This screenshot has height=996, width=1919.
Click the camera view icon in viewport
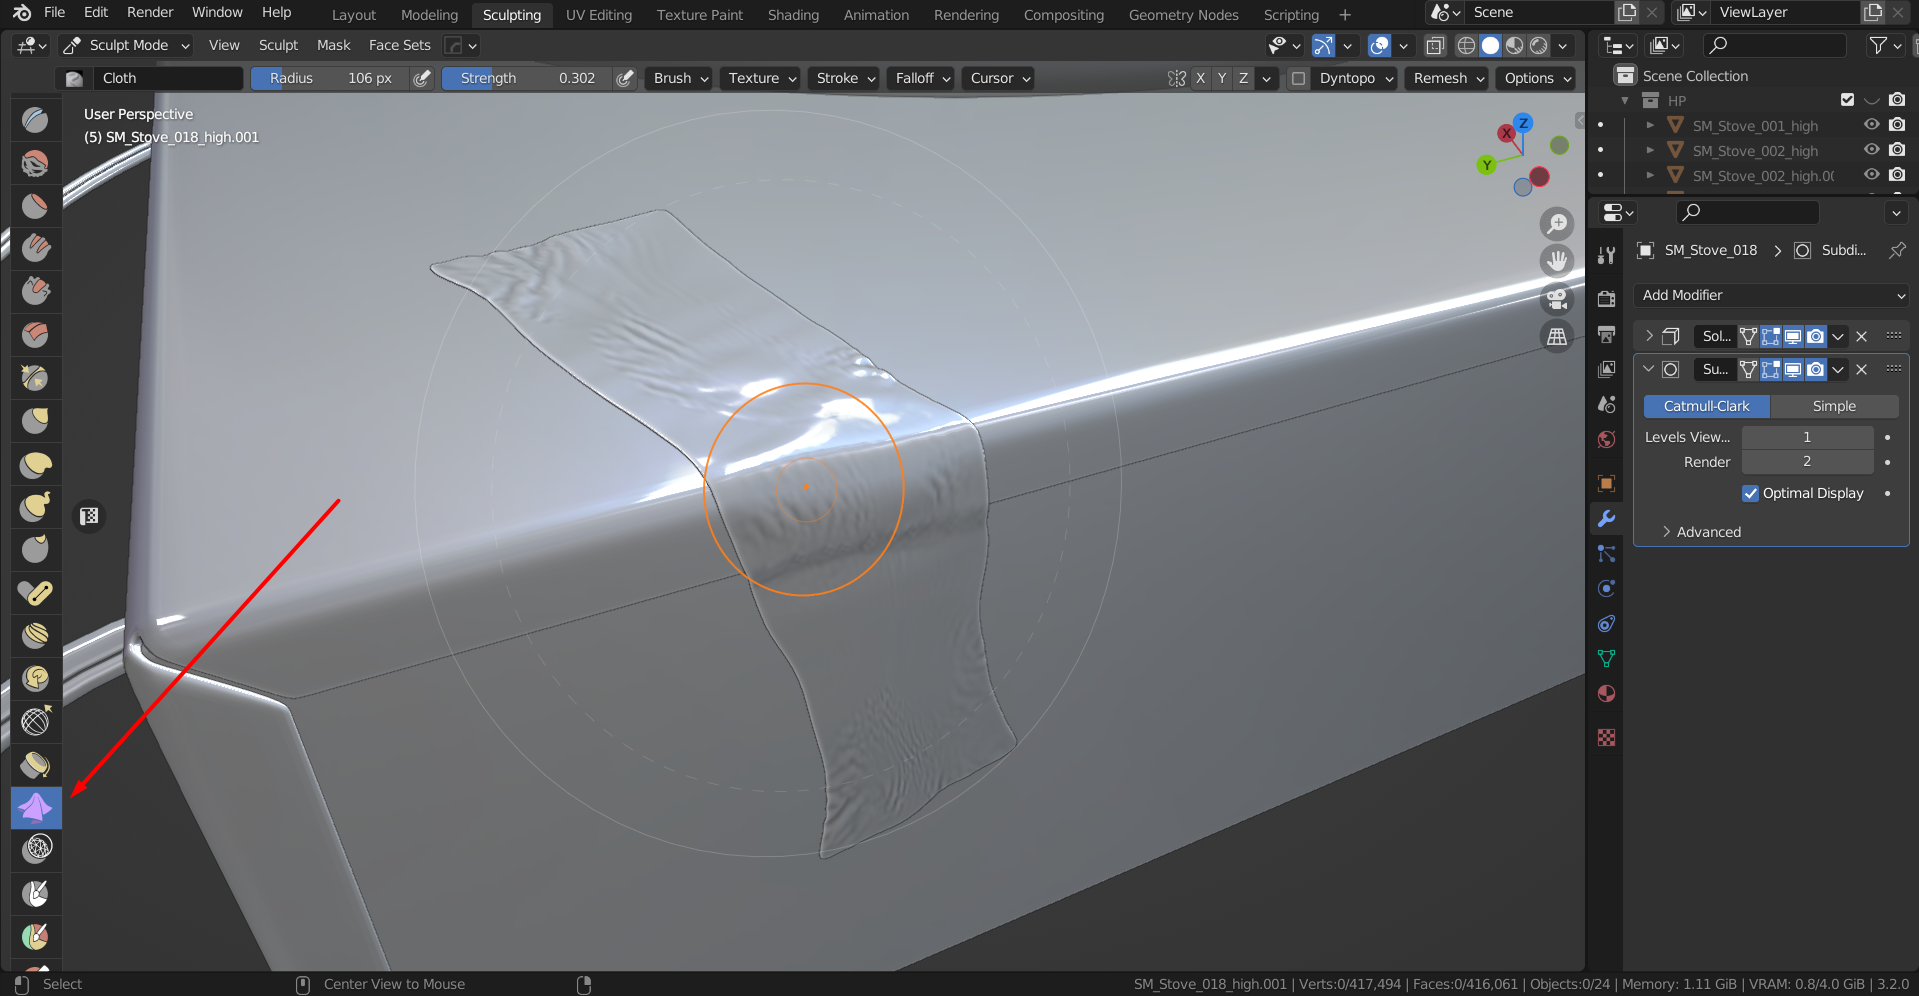(x=1557, y=298)
